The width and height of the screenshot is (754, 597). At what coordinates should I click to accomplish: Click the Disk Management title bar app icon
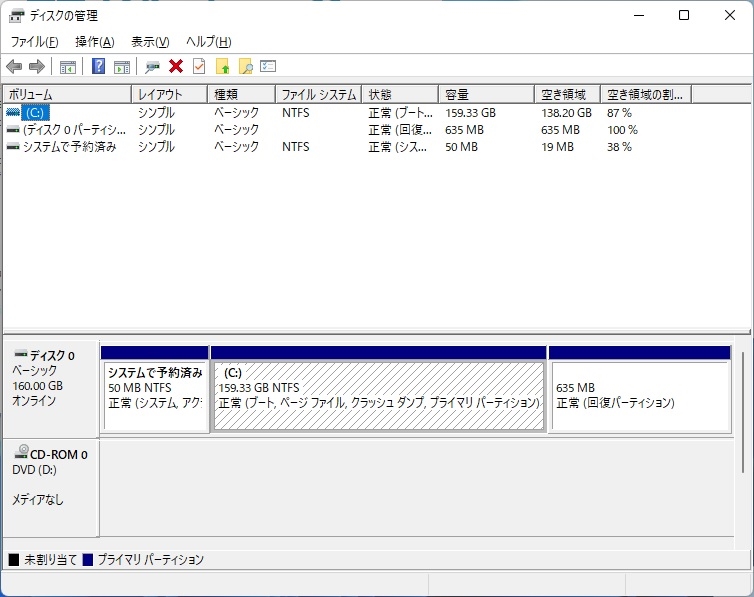16,16
